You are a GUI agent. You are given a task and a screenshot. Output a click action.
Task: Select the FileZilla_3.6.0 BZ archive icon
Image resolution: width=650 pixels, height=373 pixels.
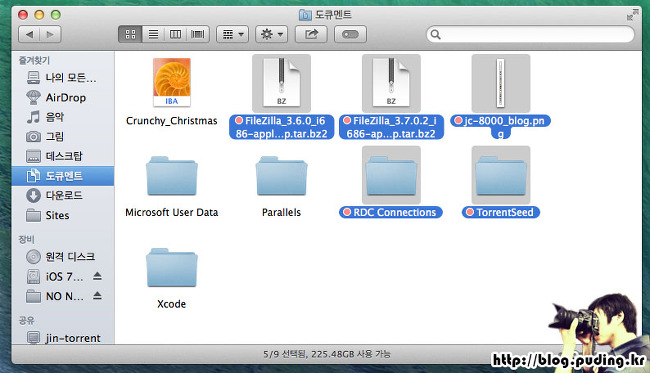(x=281, y=83)
